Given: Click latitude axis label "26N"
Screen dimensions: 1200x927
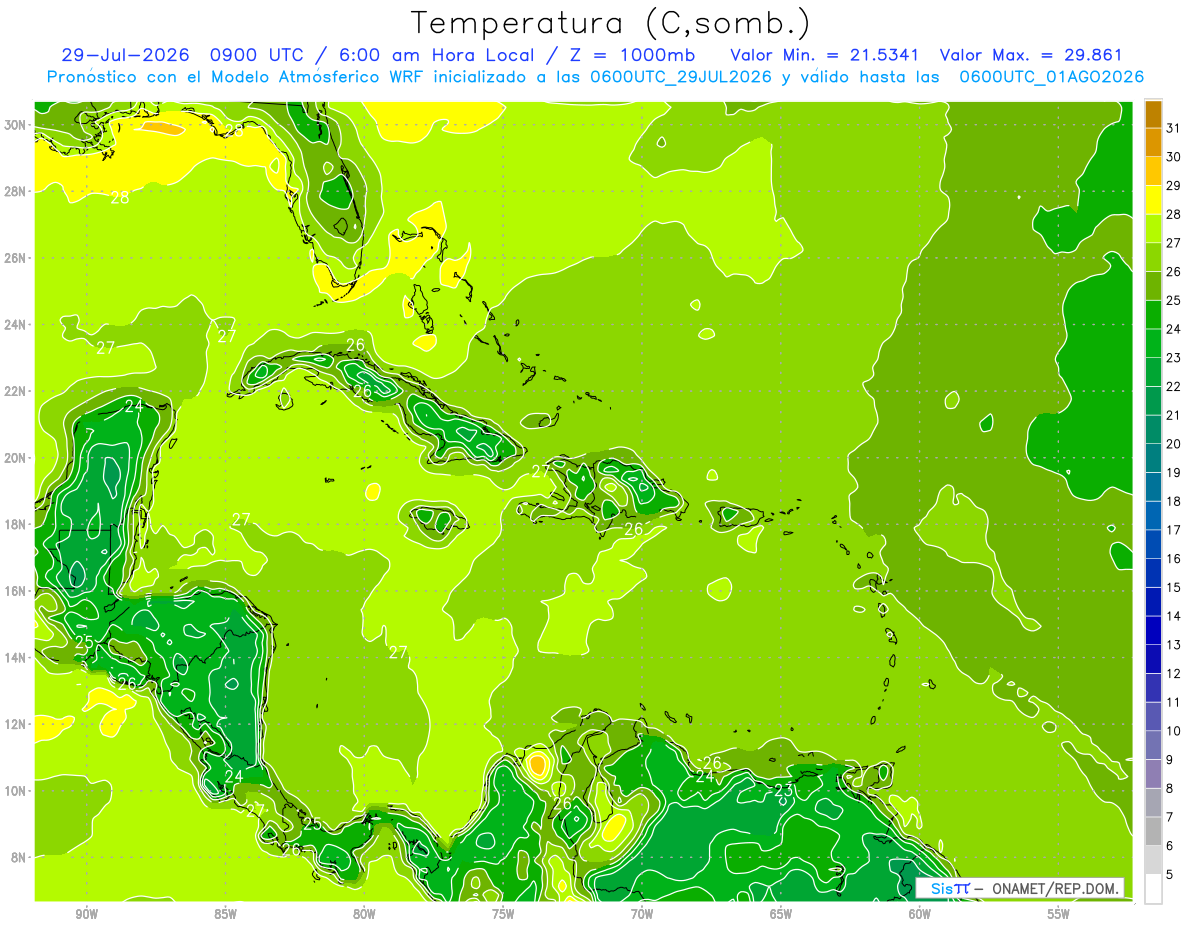Looking at the screenshot, I should (16, 257).
